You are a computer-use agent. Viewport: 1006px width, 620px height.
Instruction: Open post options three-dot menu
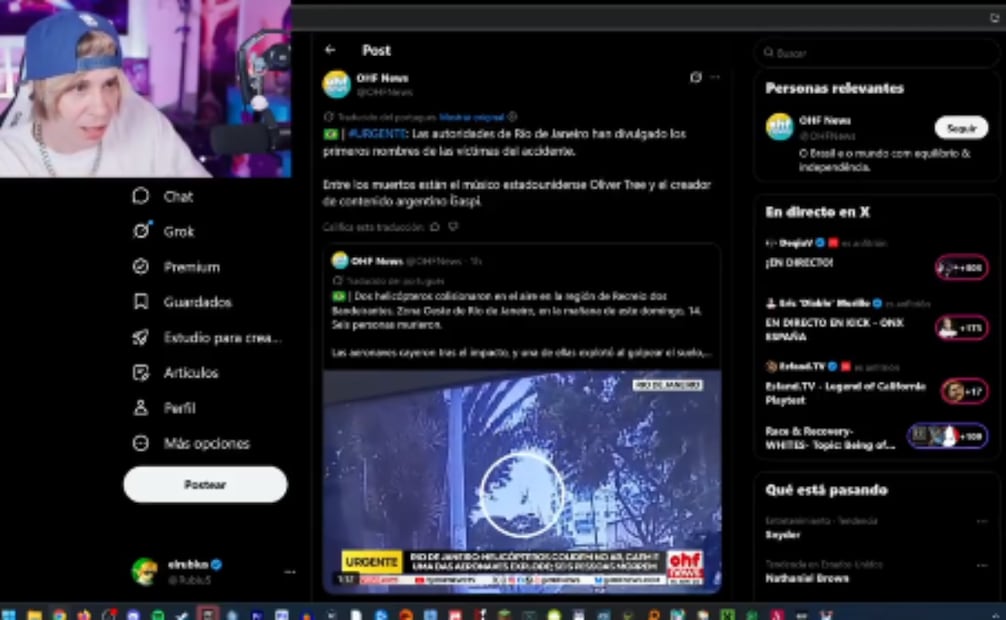click(x=715, y=77)
